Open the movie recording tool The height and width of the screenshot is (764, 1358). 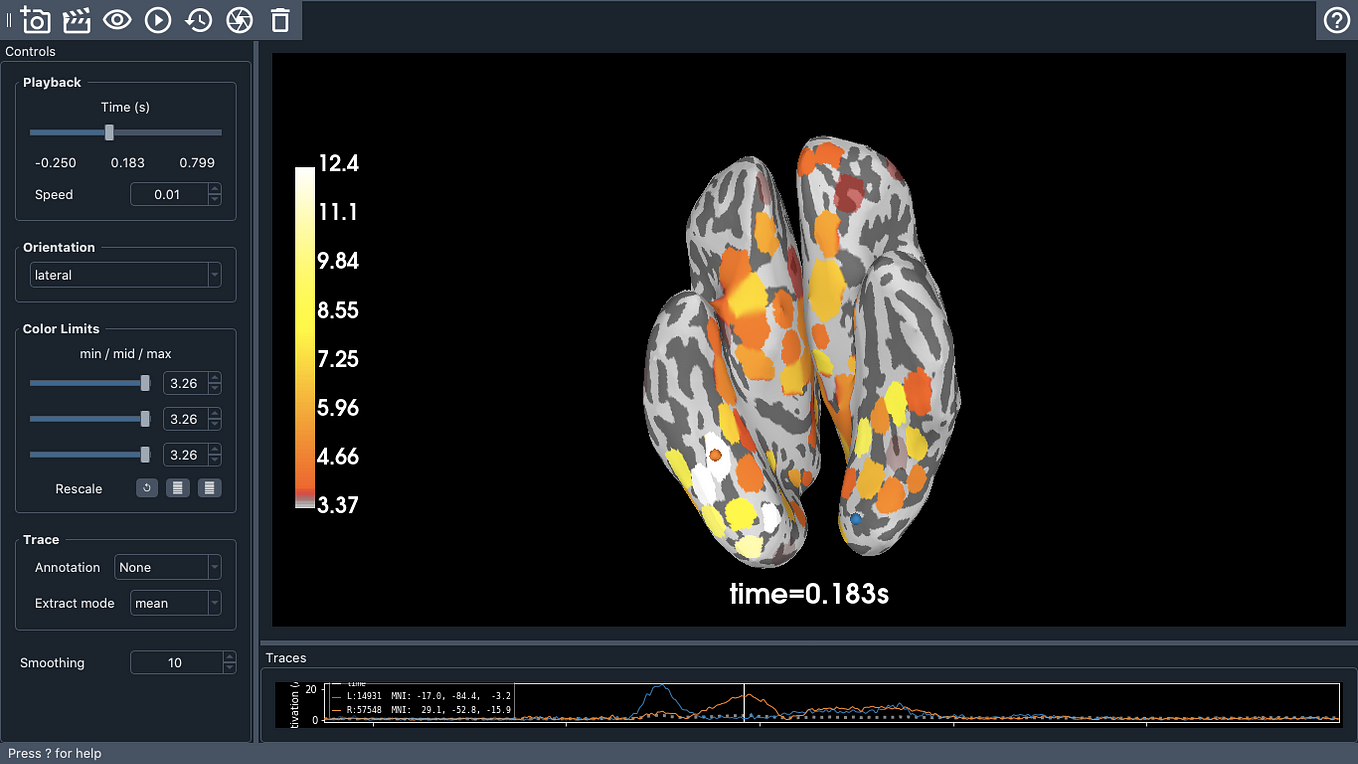click(76, 20)
